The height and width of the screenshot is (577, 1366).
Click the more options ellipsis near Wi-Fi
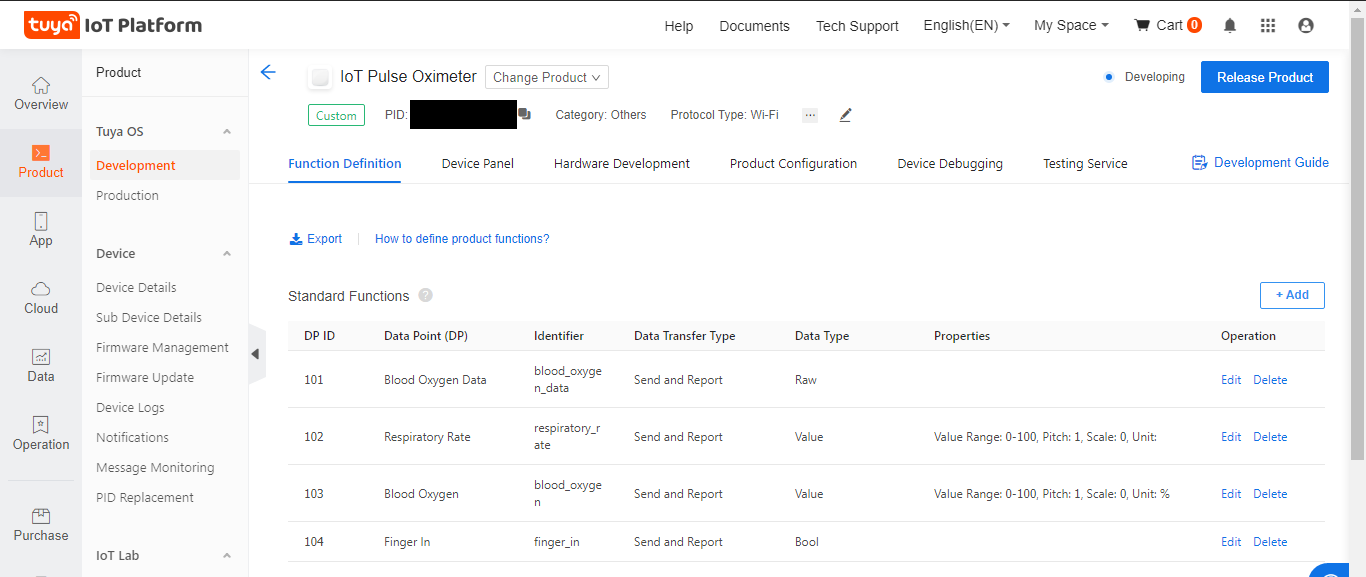tap(810, 115)
